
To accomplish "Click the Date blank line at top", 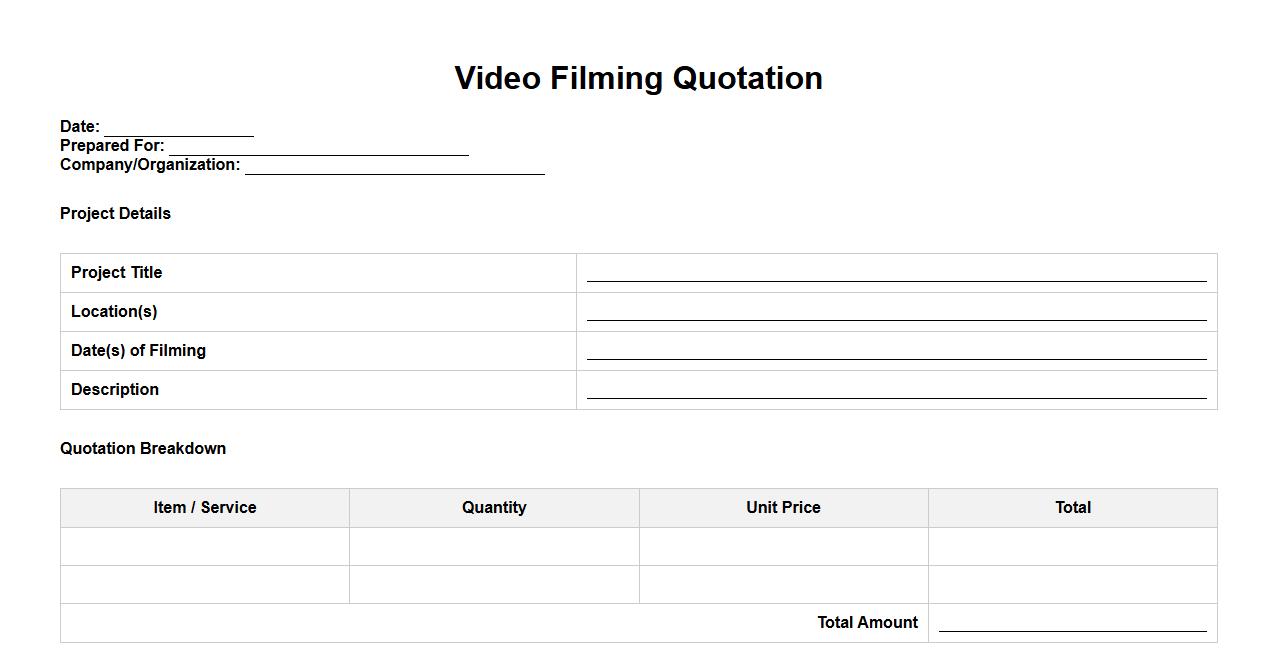I will coord(178,128).
